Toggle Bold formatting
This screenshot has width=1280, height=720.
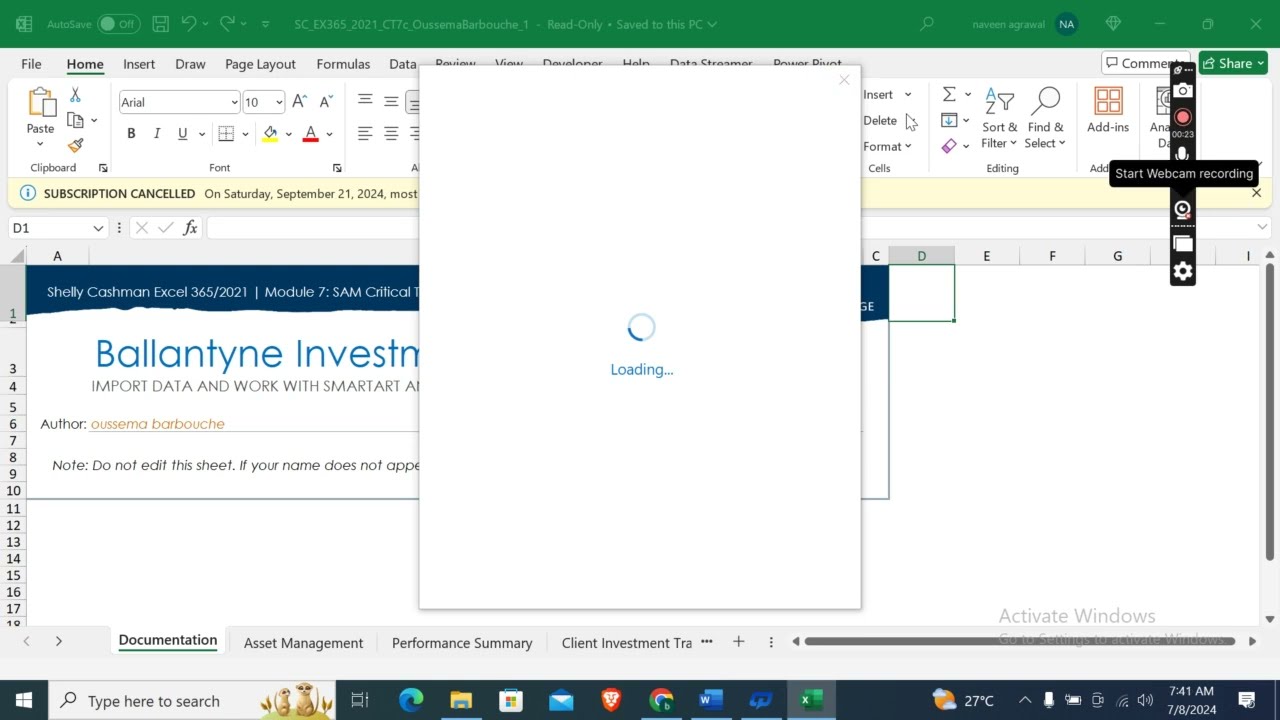(x=131, y=134)
